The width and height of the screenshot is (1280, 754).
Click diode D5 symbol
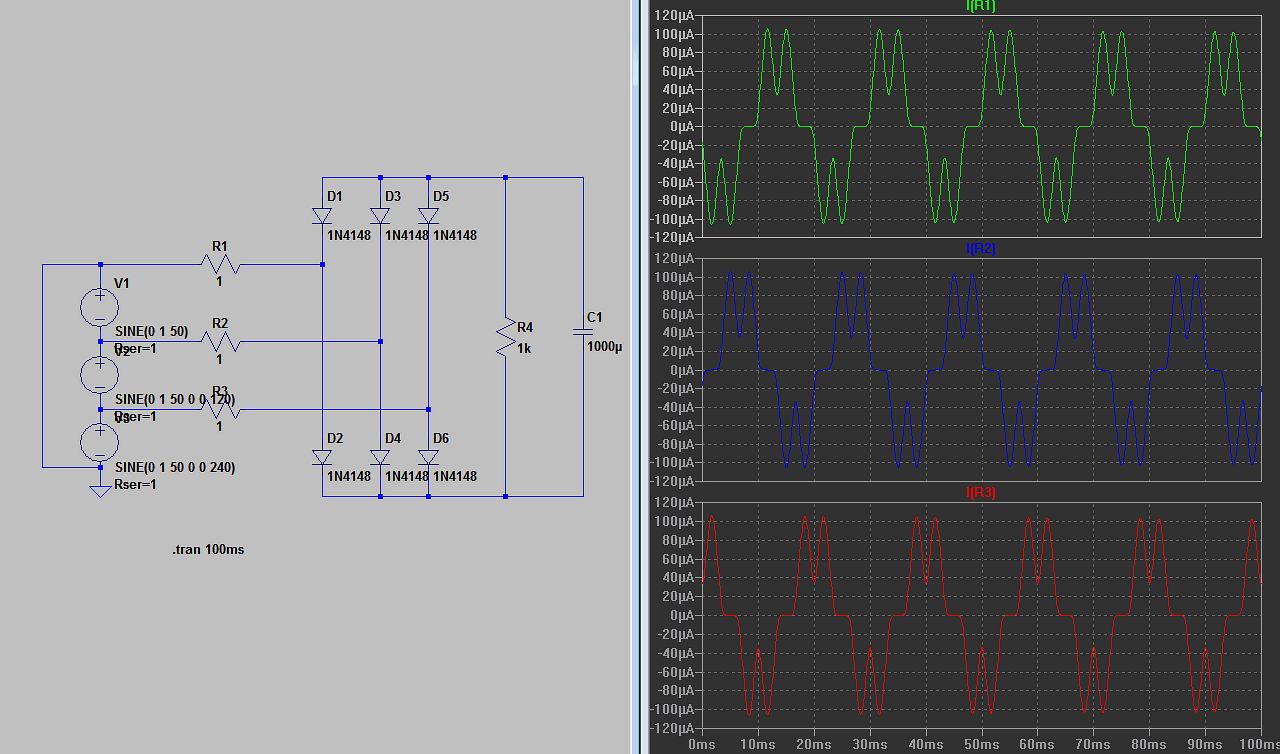(428, 216)
